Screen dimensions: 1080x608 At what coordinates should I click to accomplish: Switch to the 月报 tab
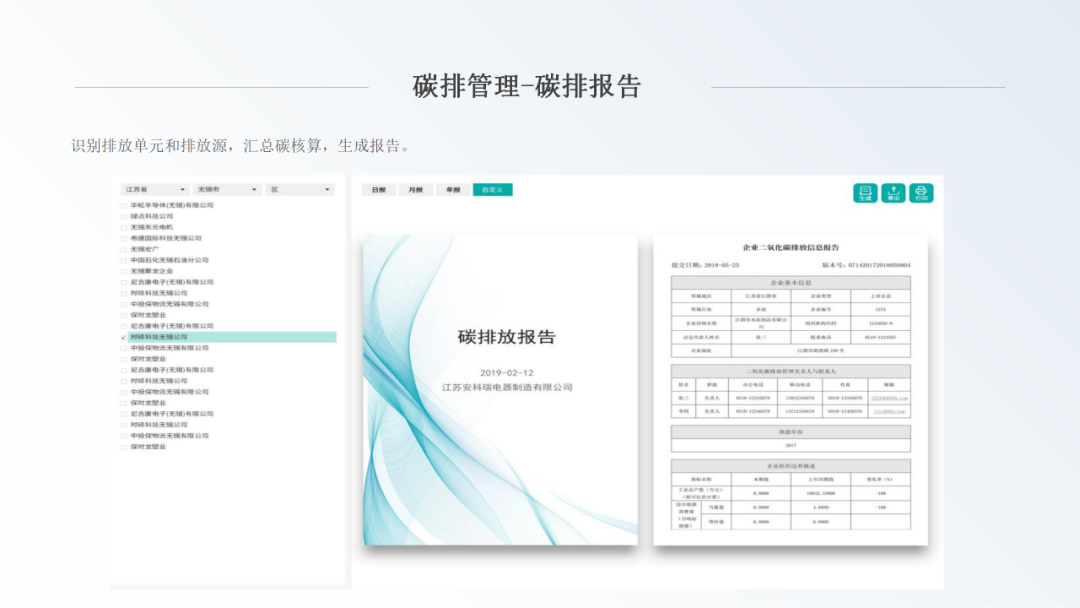coord(416,190)
